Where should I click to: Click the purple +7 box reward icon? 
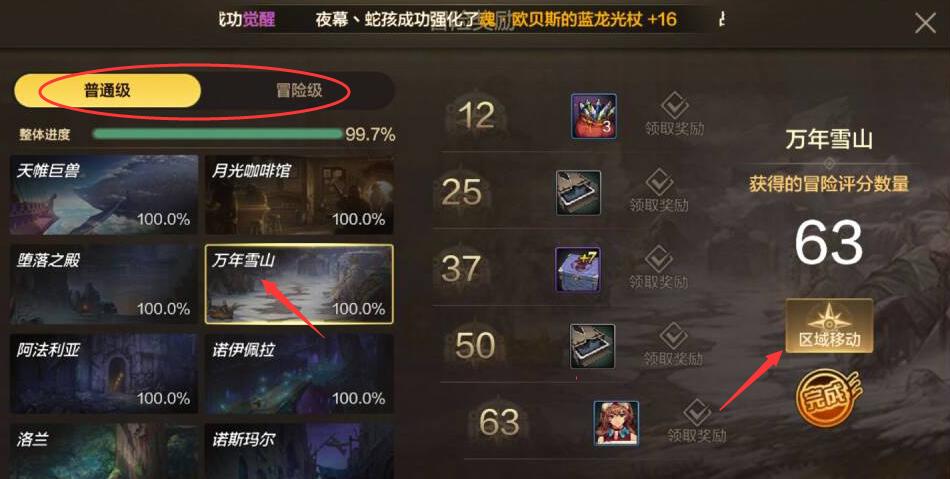[578, 269]
